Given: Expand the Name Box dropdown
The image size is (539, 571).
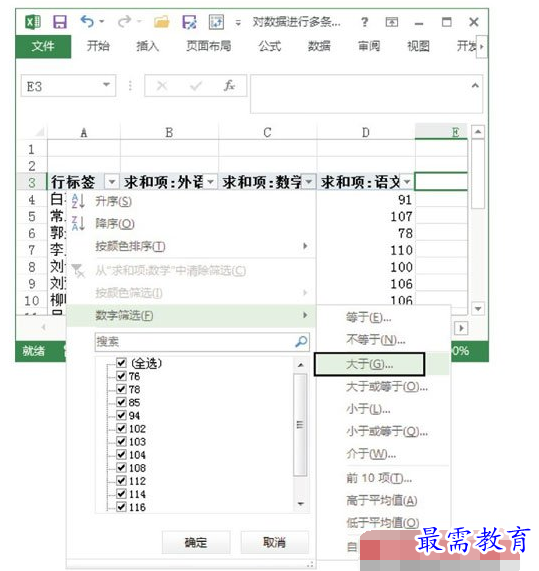Looking at the screenshot, I should [106, 85].
